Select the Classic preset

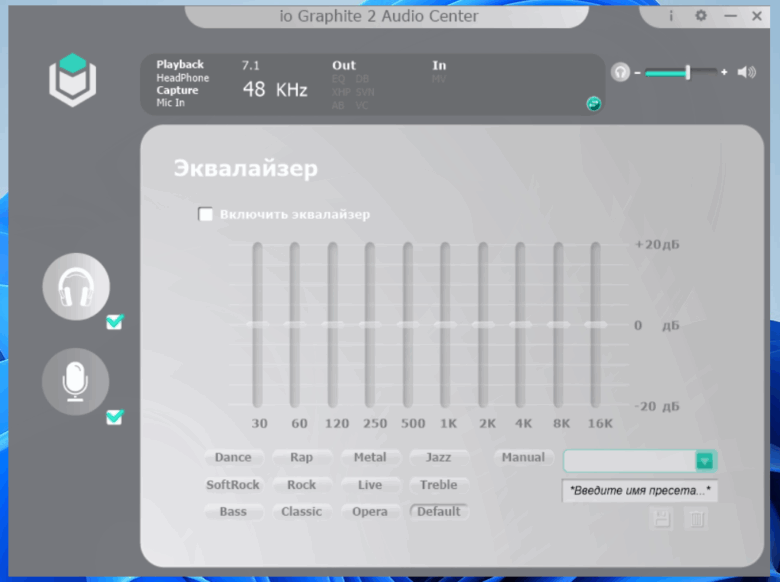point(301,511)
